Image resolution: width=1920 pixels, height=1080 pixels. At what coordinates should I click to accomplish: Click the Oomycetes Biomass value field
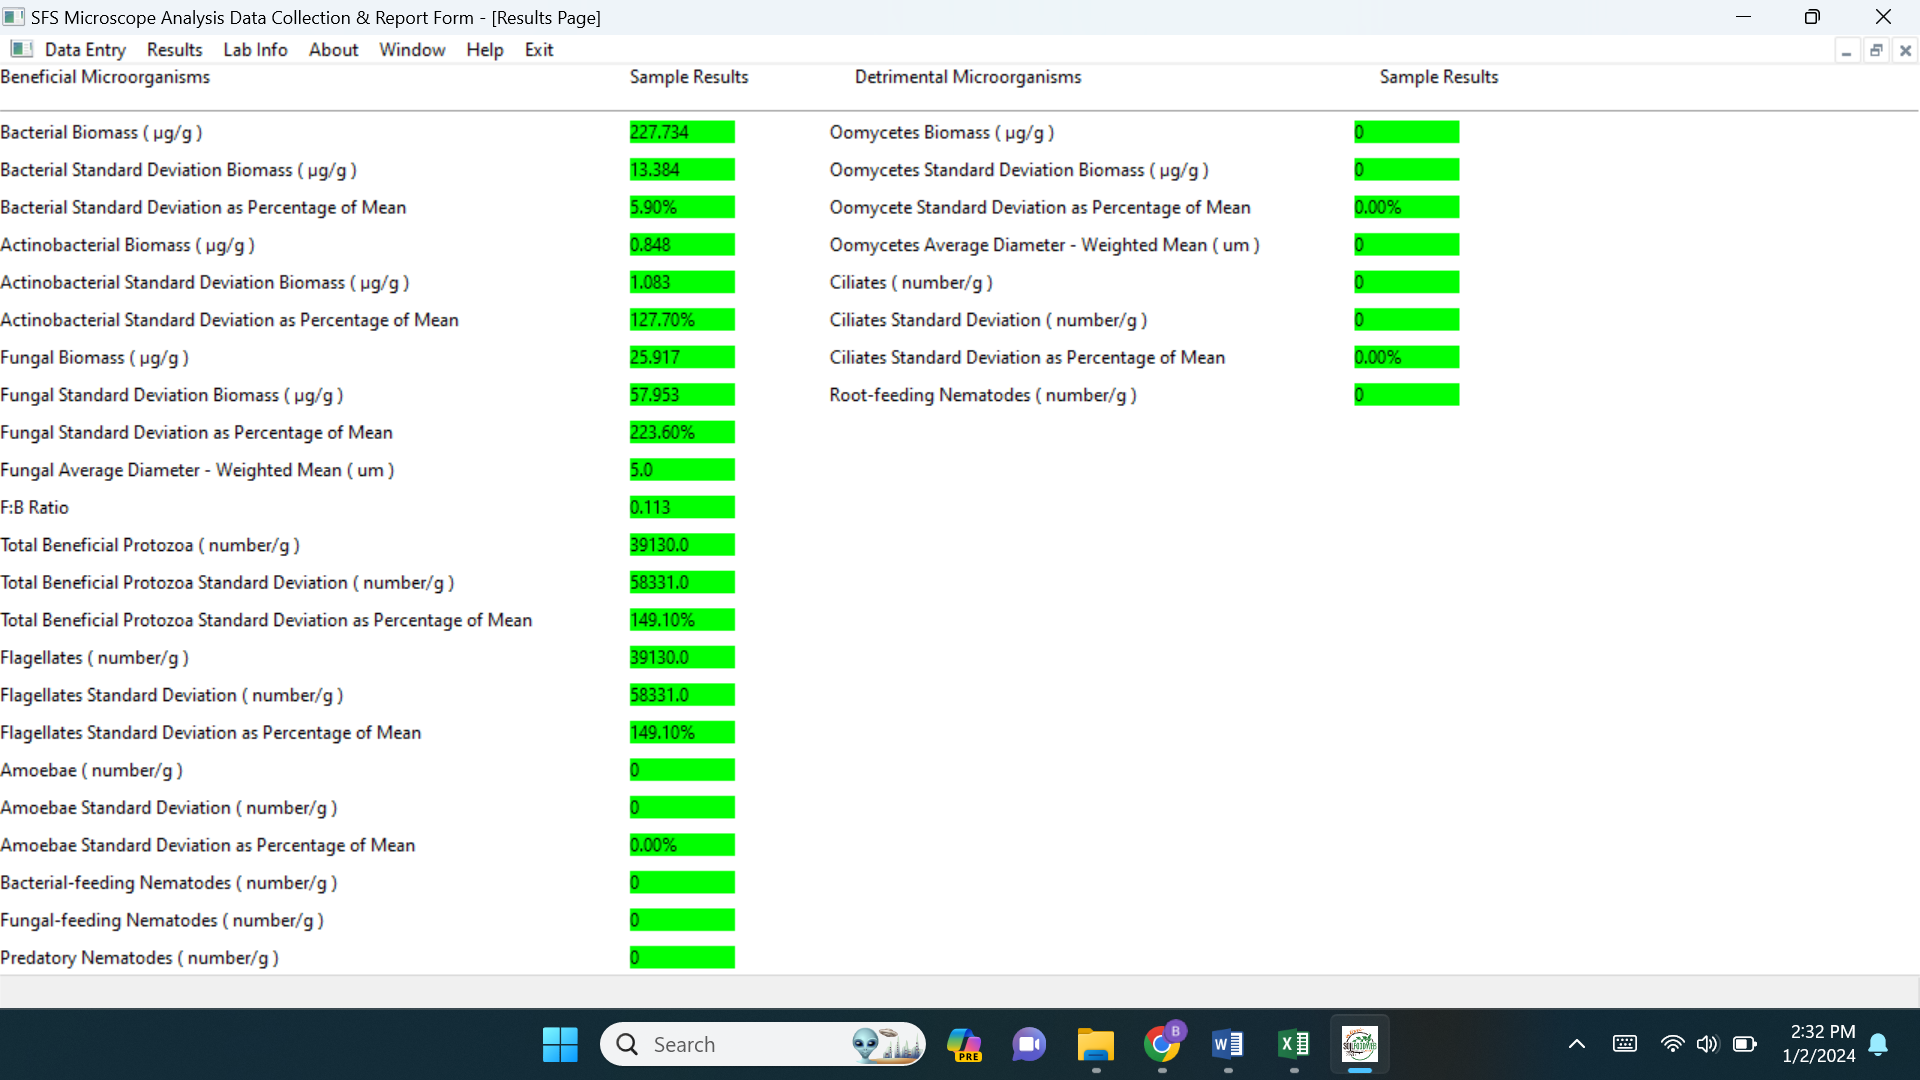(x=1406, y=132)
